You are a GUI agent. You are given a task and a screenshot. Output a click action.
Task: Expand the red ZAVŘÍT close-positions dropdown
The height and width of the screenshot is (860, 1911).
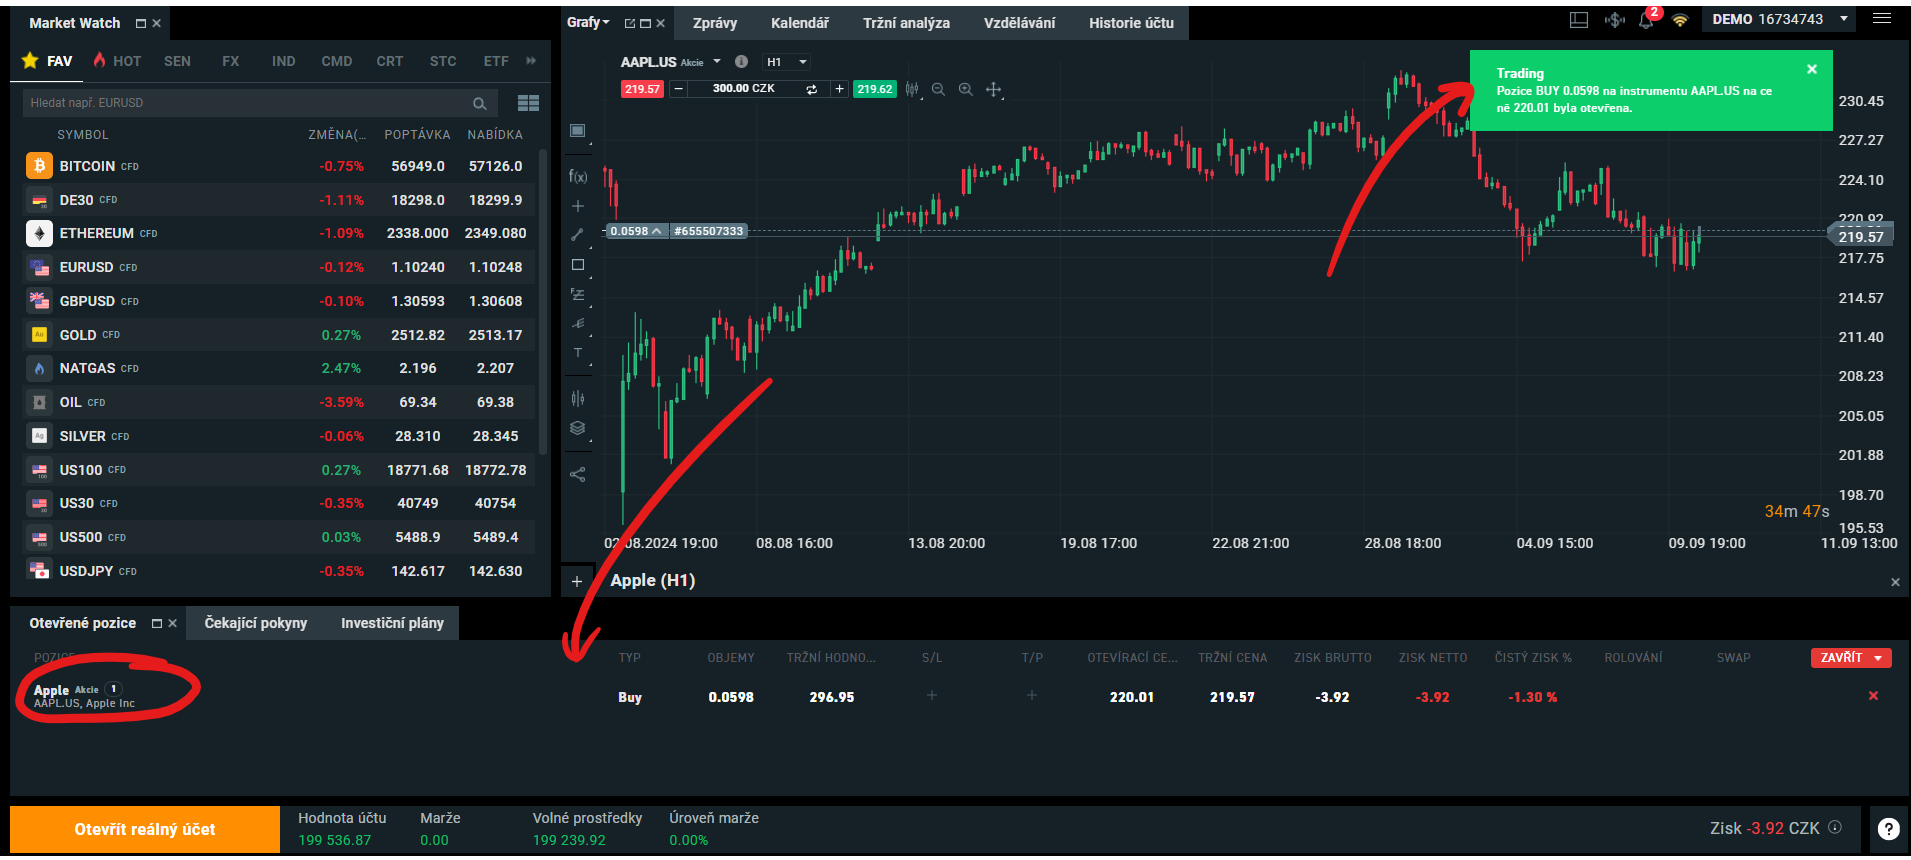click(x=1878, y=658)
